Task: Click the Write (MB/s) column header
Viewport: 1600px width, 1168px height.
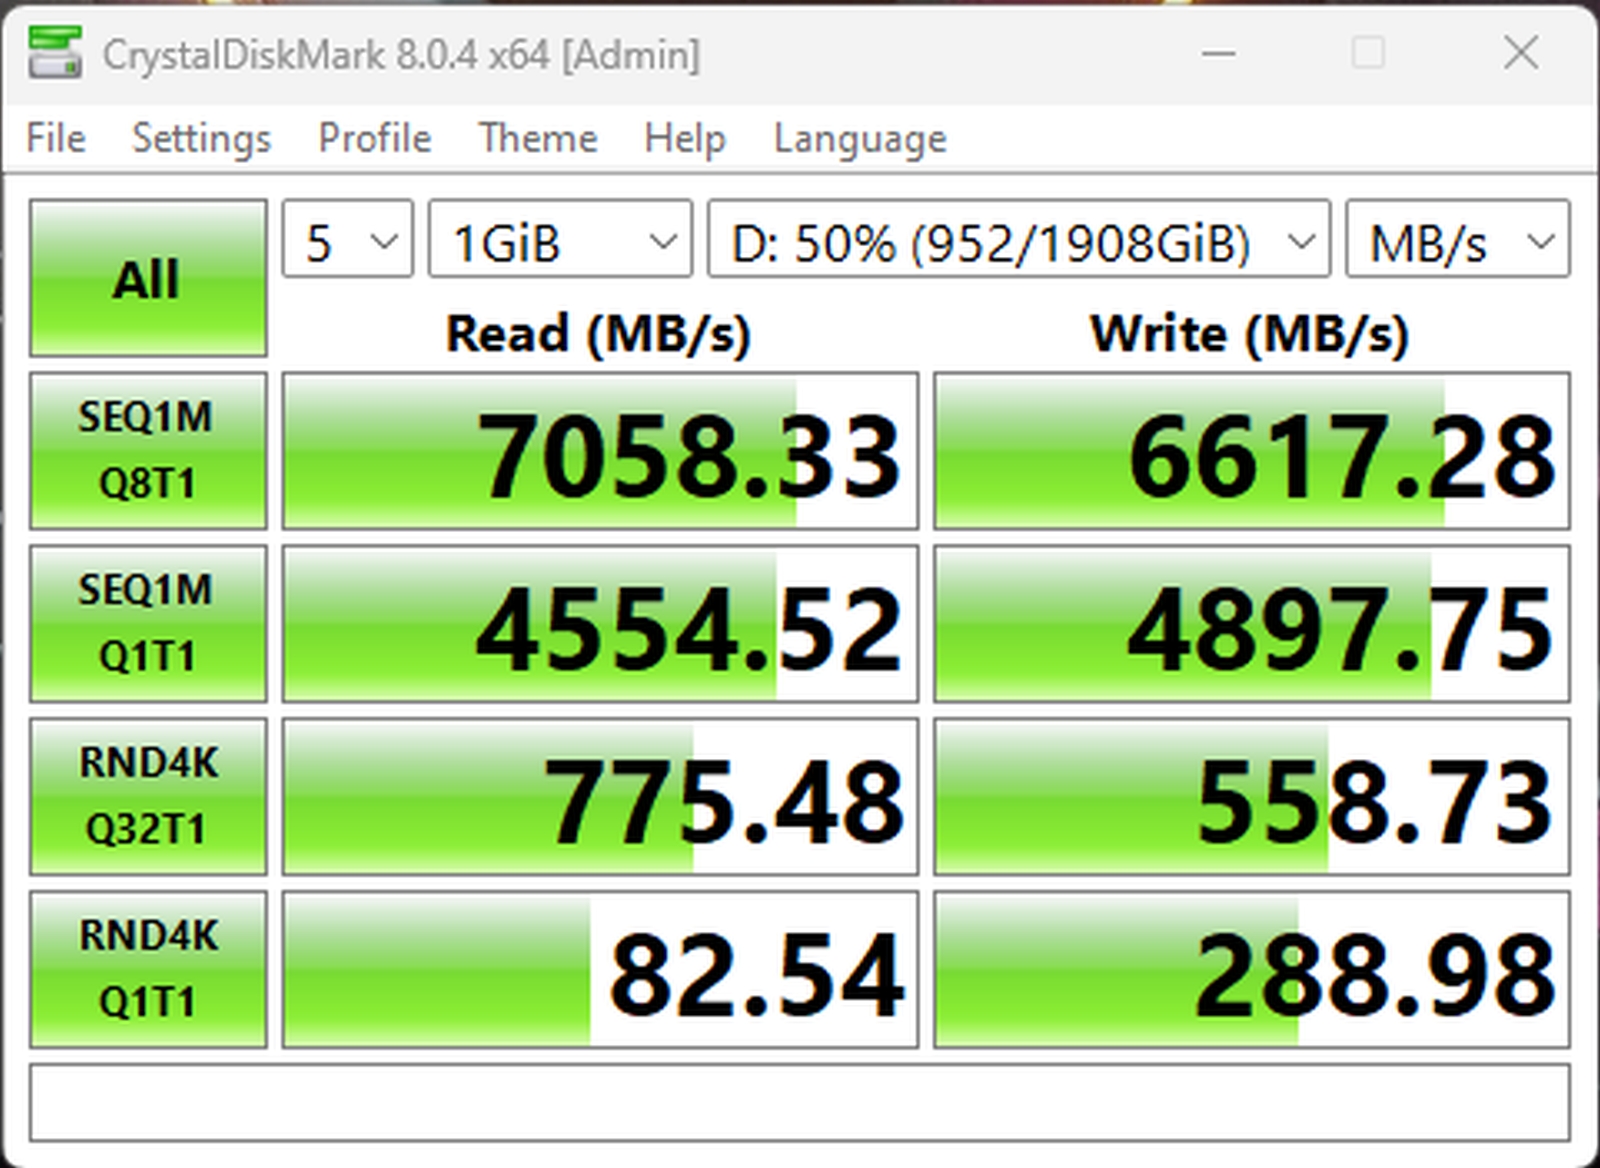Action: click(x=1250, y=334)
